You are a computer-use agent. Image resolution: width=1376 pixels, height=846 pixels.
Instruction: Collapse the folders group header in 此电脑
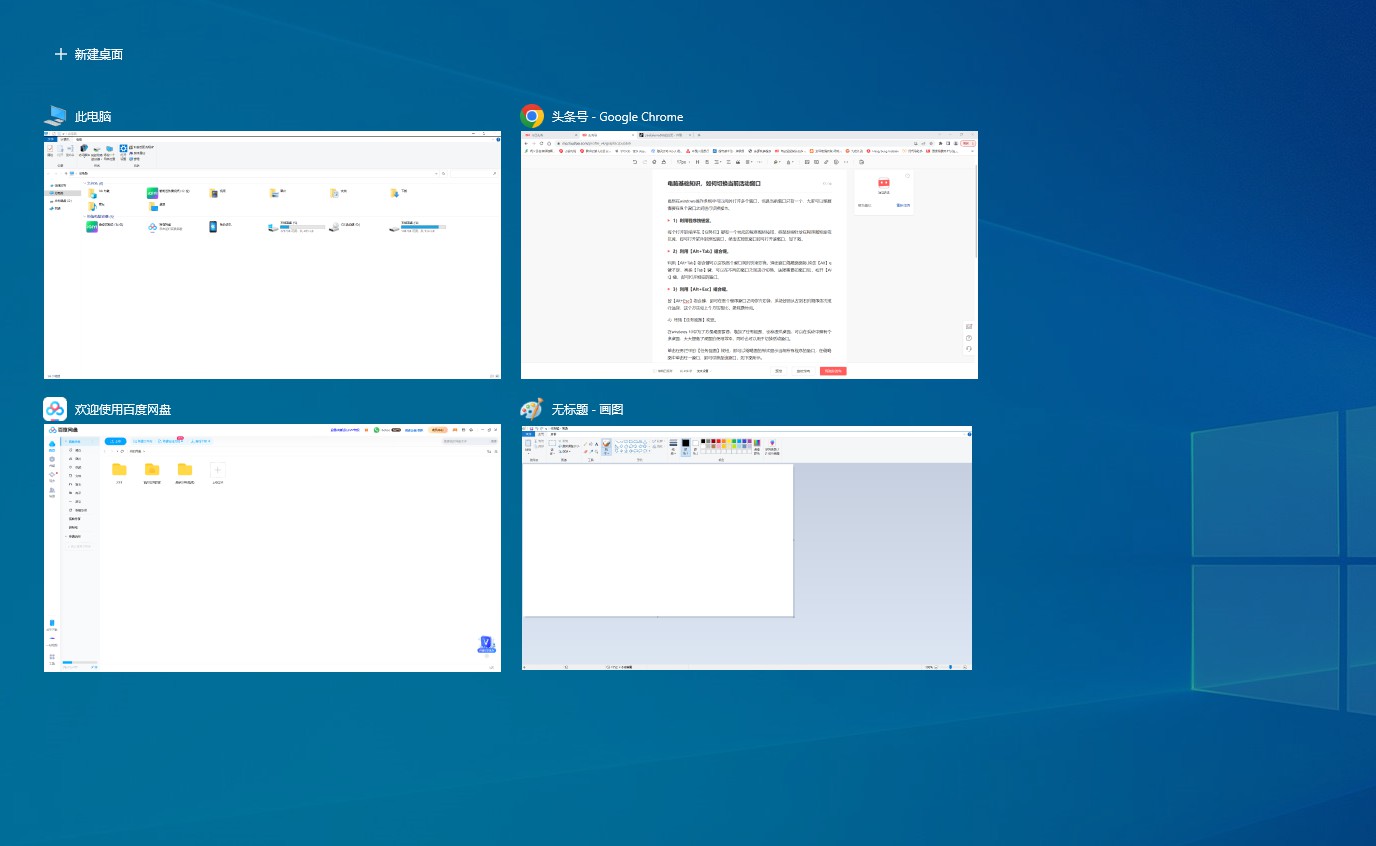click(x=84, y=183)
